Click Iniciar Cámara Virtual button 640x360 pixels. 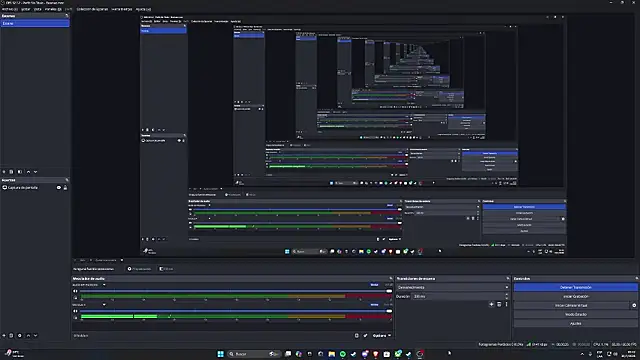coord(572,305)
